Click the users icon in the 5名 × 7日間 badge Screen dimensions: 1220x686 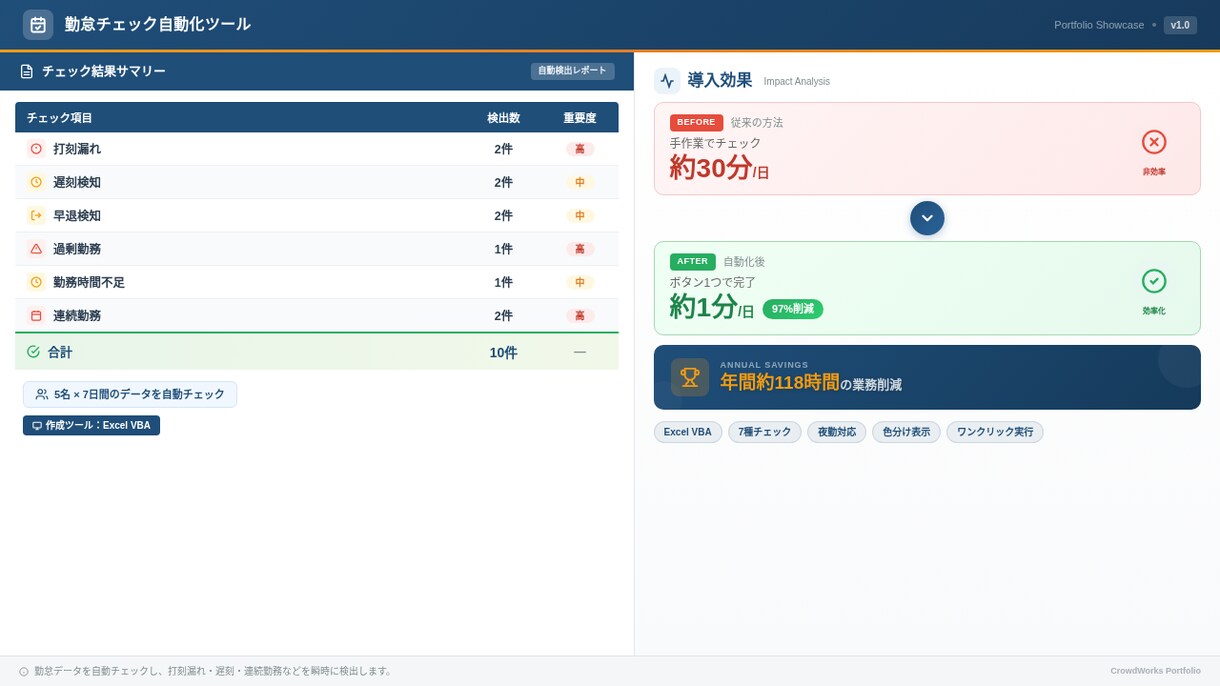tap(41, 394)
